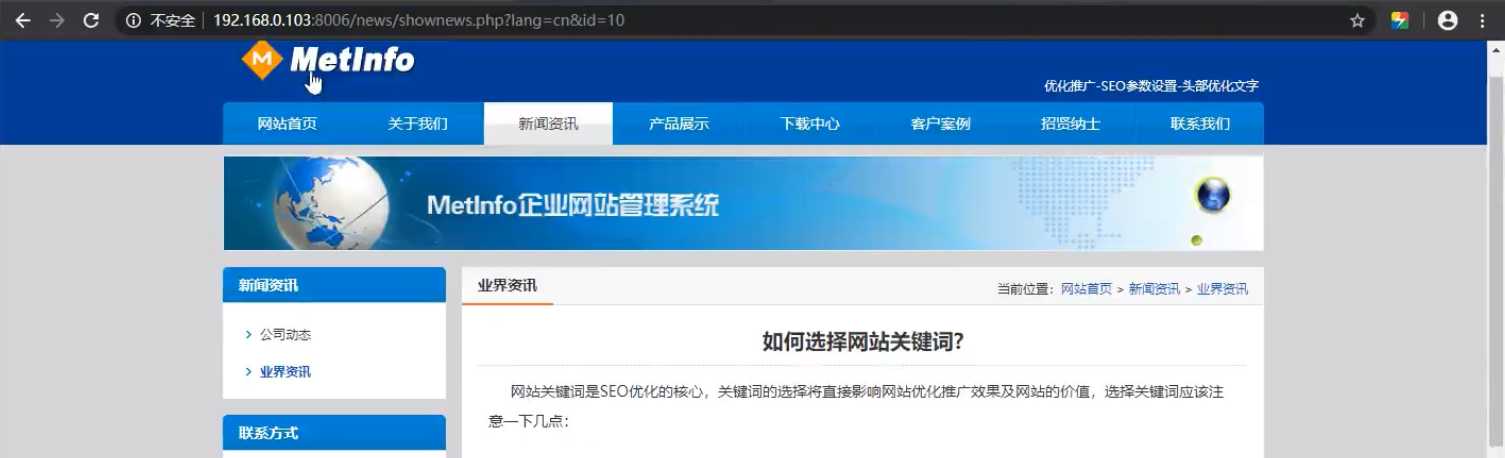
Task: Click the browser back arrow
Action: [22, 20]
